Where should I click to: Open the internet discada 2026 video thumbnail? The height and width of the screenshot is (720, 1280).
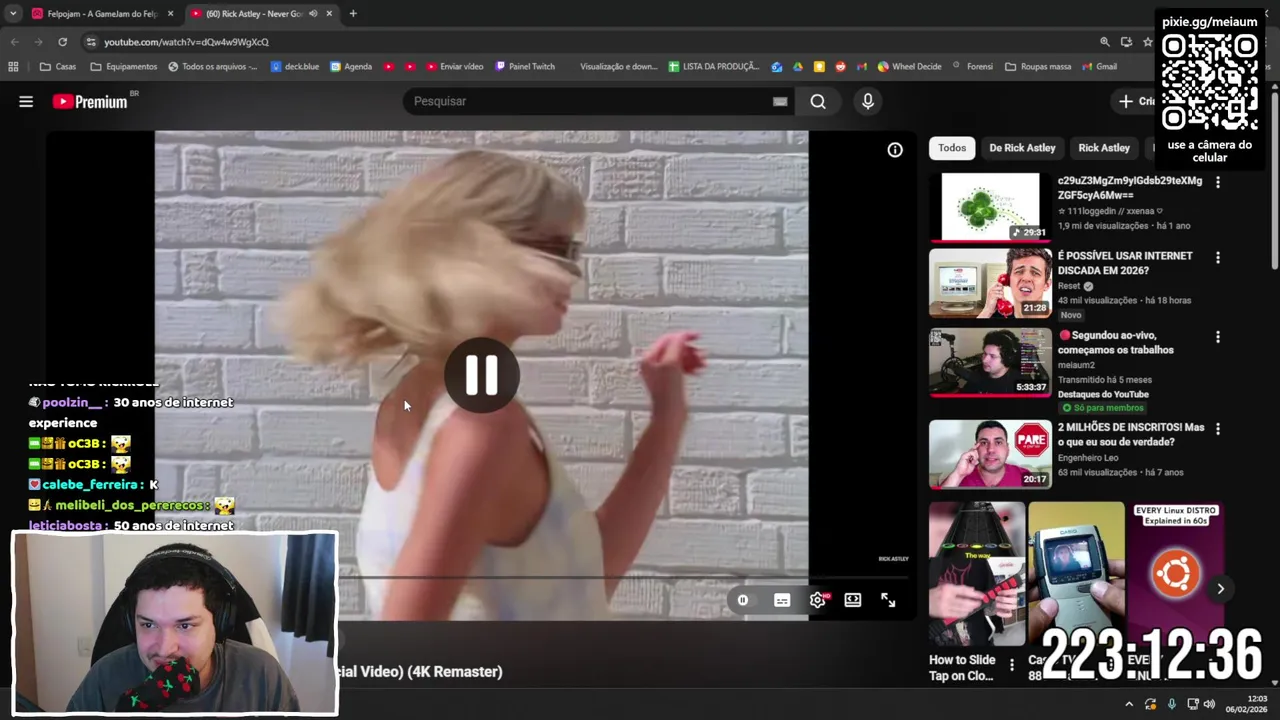pos(990,283)
